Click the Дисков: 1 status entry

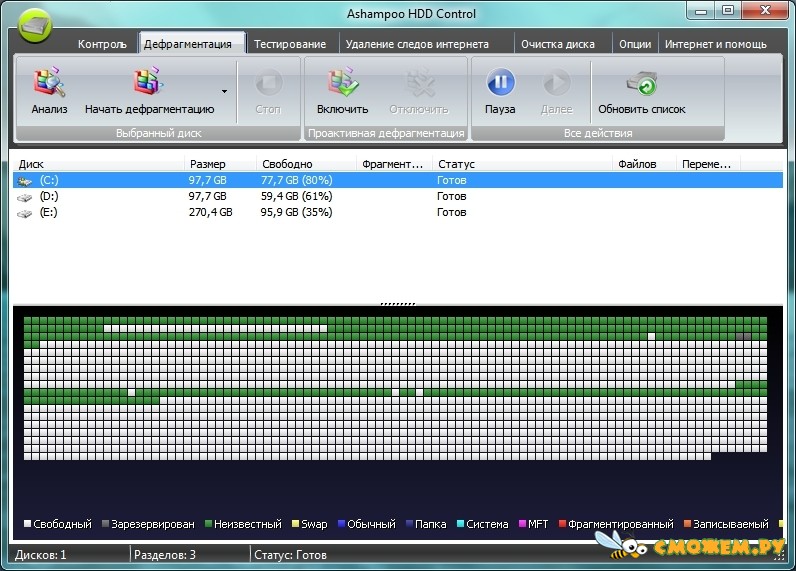41,555
